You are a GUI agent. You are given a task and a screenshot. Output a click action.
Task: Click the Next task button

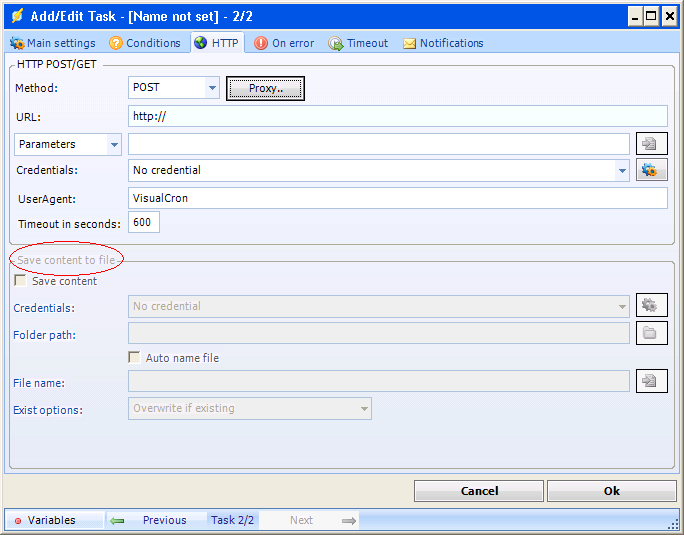[309, 520]
